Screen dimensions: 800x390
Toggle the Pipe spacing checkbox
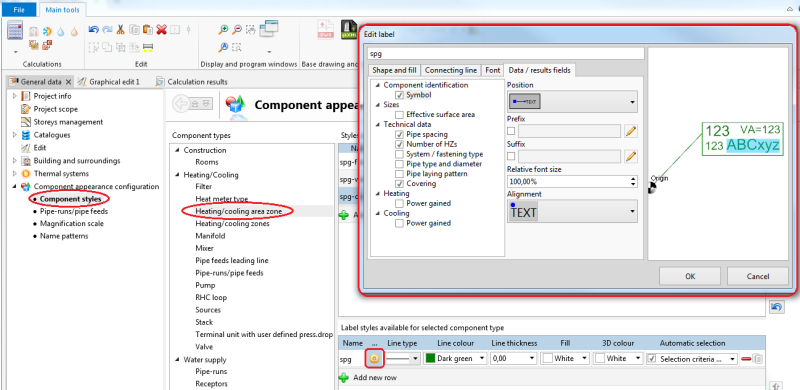pos(399,134)
